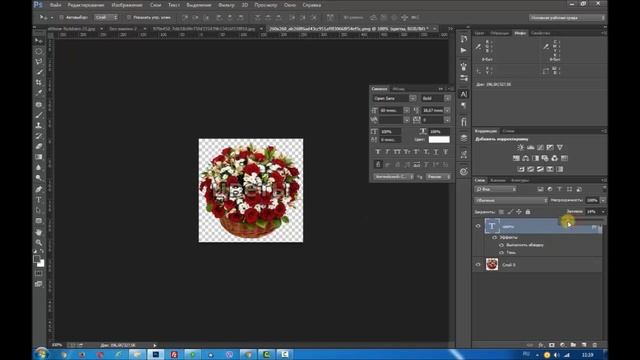Open the layer Opacity 100% dropdown
The image size is (640, 360).
[603, 200]
